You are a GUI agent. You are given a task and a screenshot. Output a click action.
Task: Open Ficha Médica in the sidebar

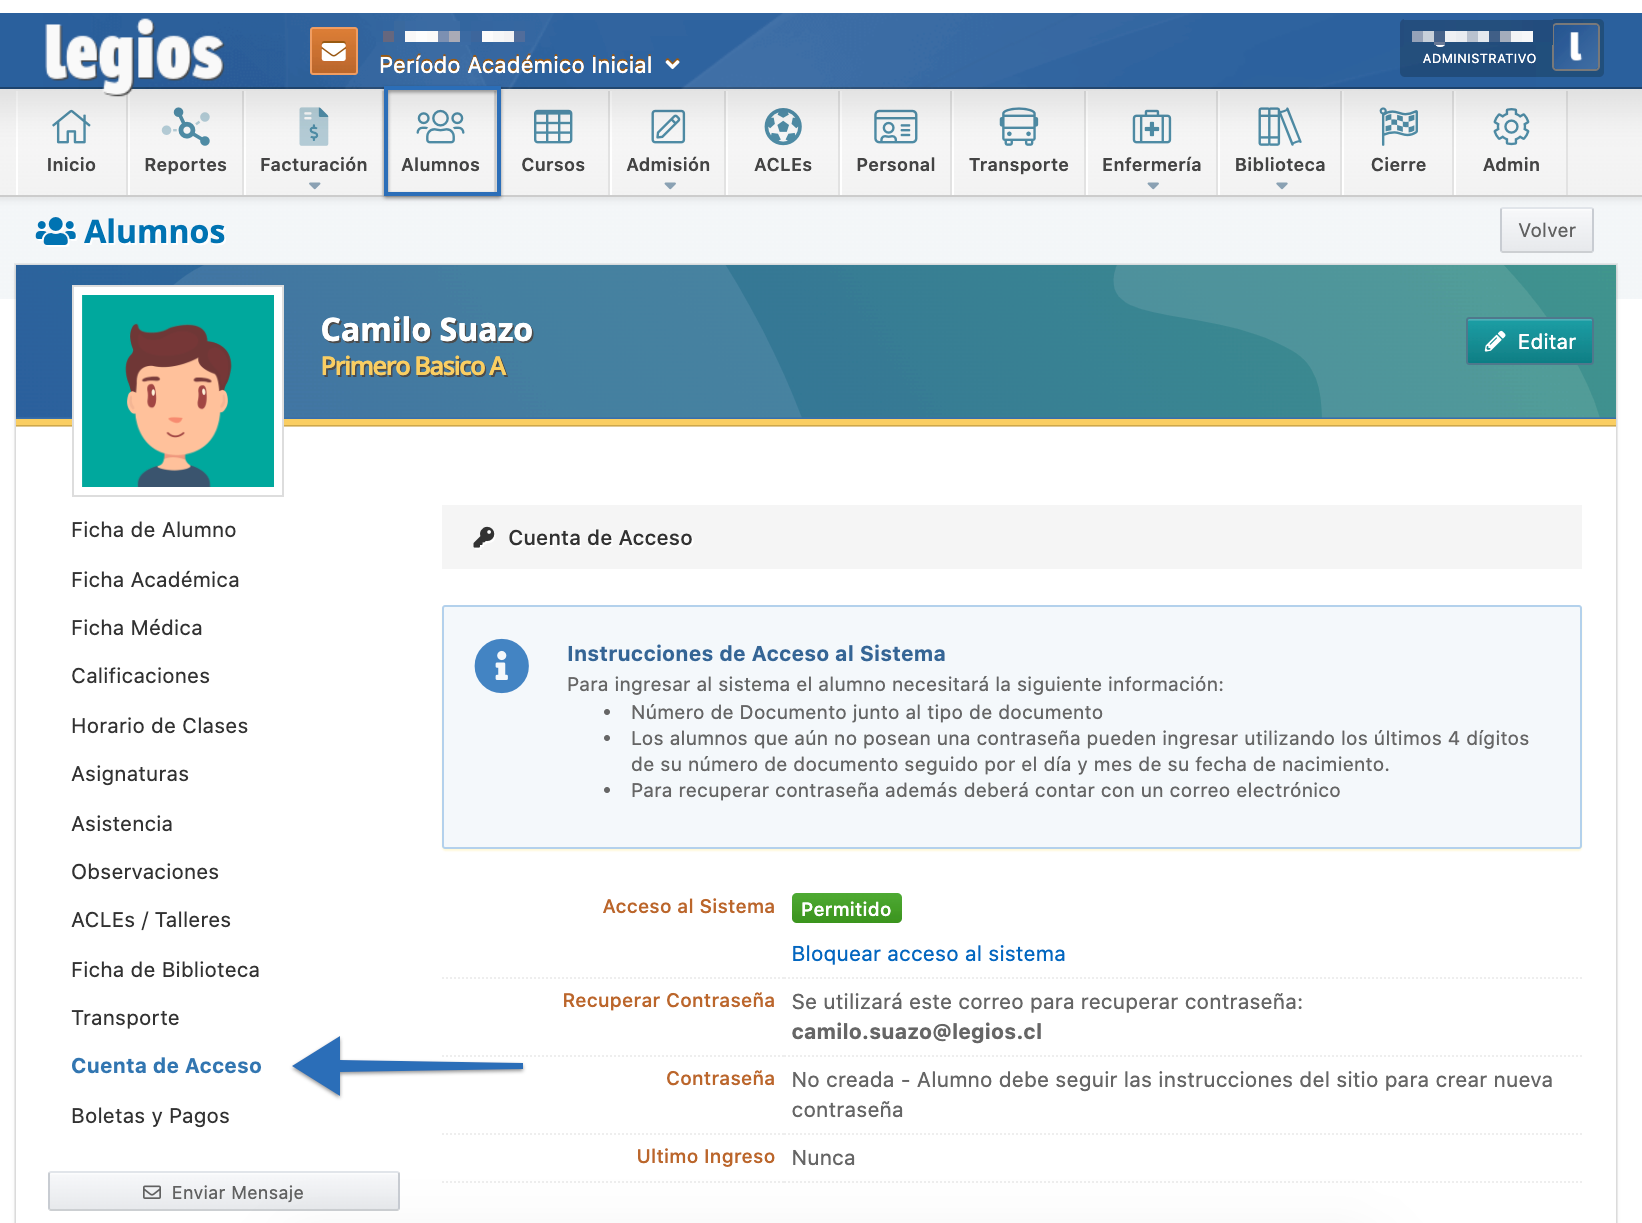137,628
